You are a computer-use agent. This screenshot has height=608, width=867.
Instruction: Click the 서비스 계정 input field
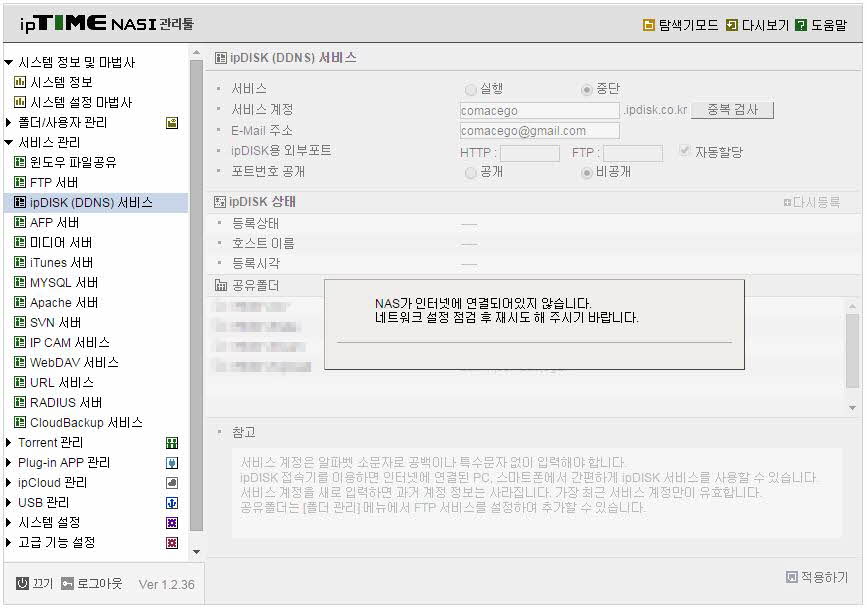pos(540,111)
